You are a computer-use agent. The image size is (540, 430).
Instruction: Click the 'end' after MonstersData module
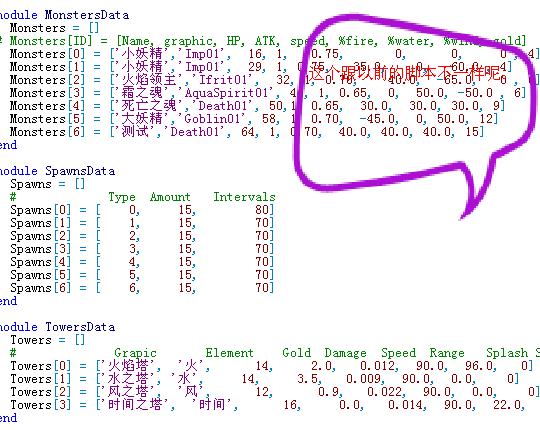coord(8,145)
